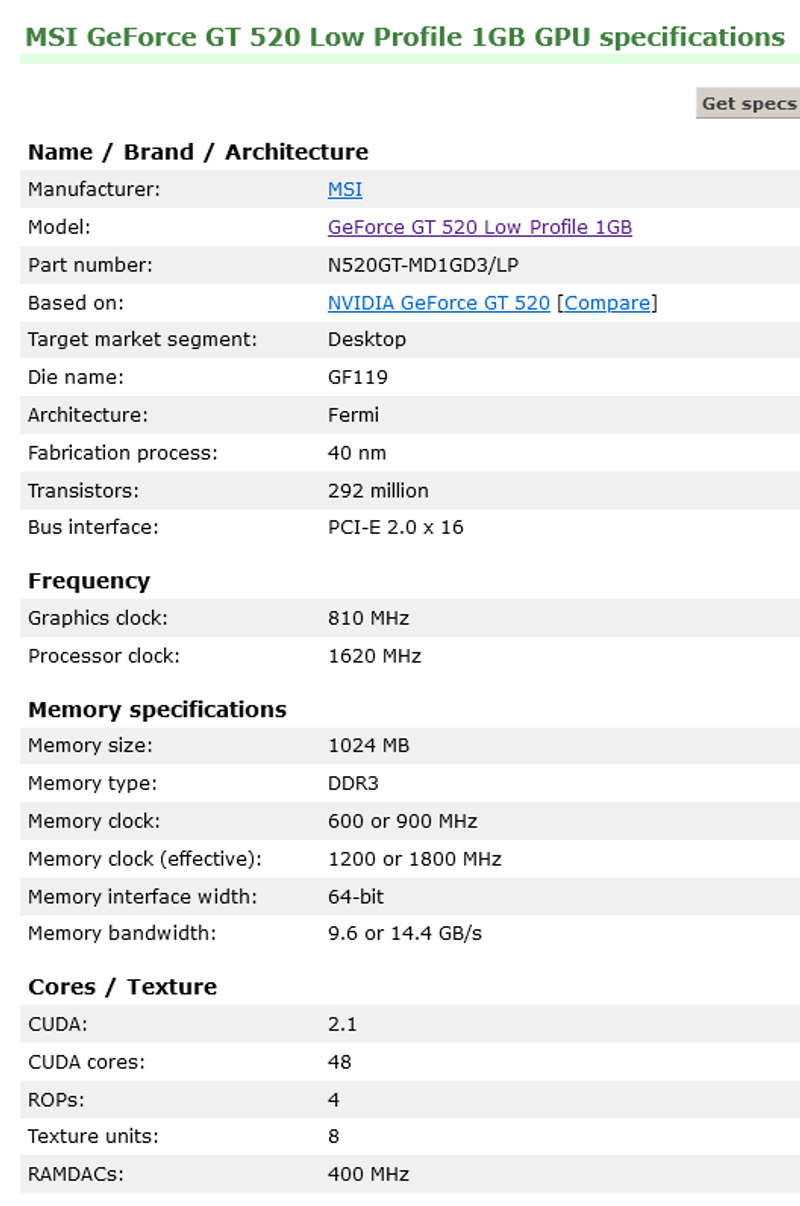The height and width of the screenshot is (1206, 800).
Task: Open the MSI manufacturer link
Action: (345, 189)
